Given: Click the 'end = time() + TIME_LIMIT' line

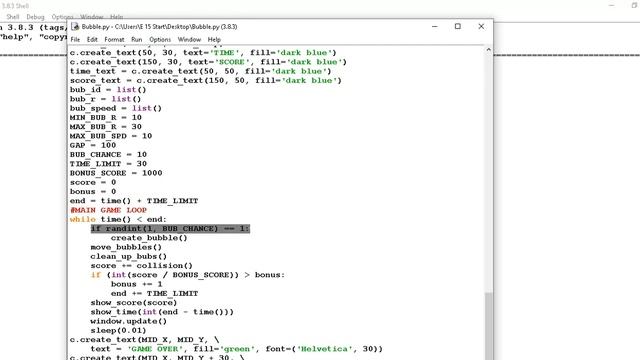Looking at the screenshot, I should [x=134, y=201].
